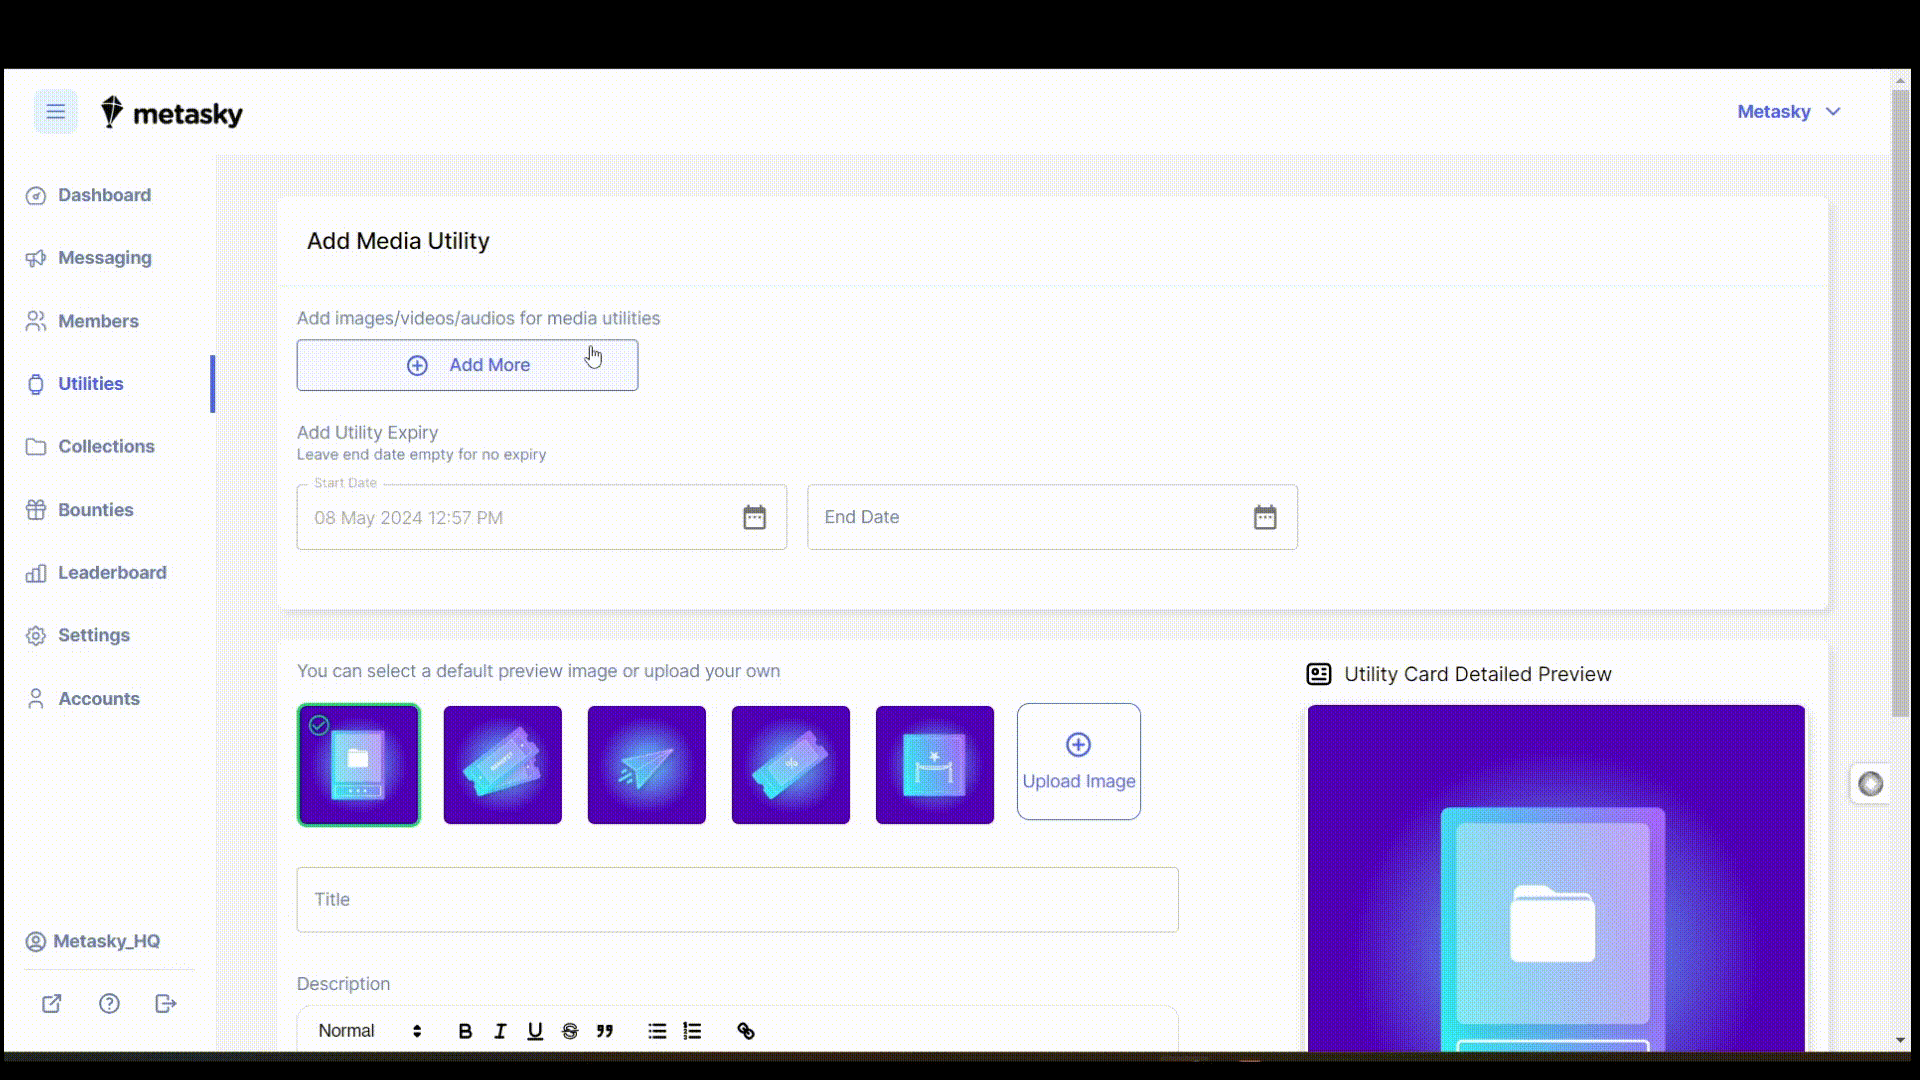This screenshot has width=1920, height=1080.
Task: Click the logout icon at sidebar bottom
Action: click(166, 1003)
